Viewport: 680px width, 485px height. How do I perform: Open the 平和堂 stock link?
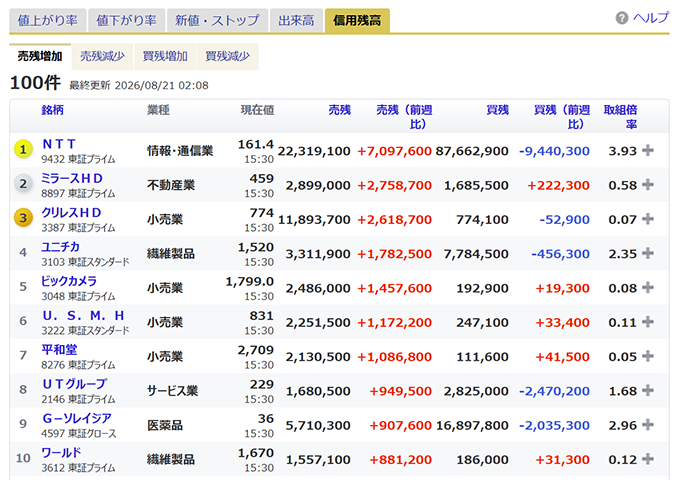pyautogui.click(x=59, y=350)
